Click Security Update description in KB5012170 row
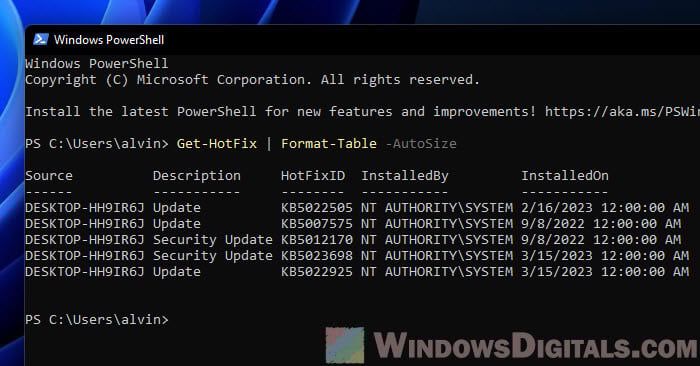 click(212, 240)
